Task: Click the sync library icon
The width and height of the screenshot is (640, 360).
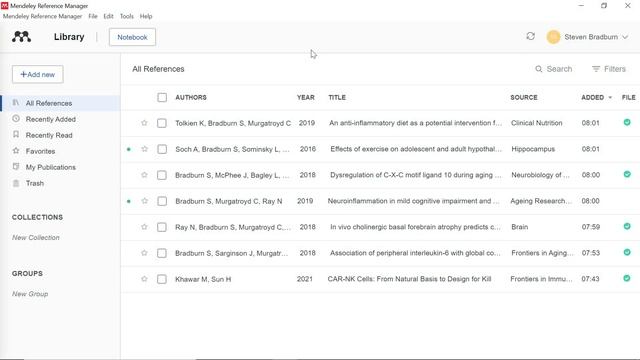Action: 530,36
